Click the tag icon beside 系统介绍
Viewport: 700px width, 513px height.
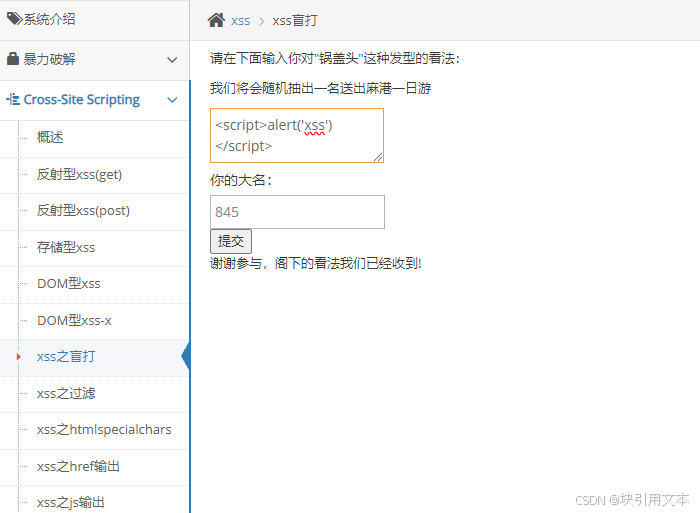14,19
